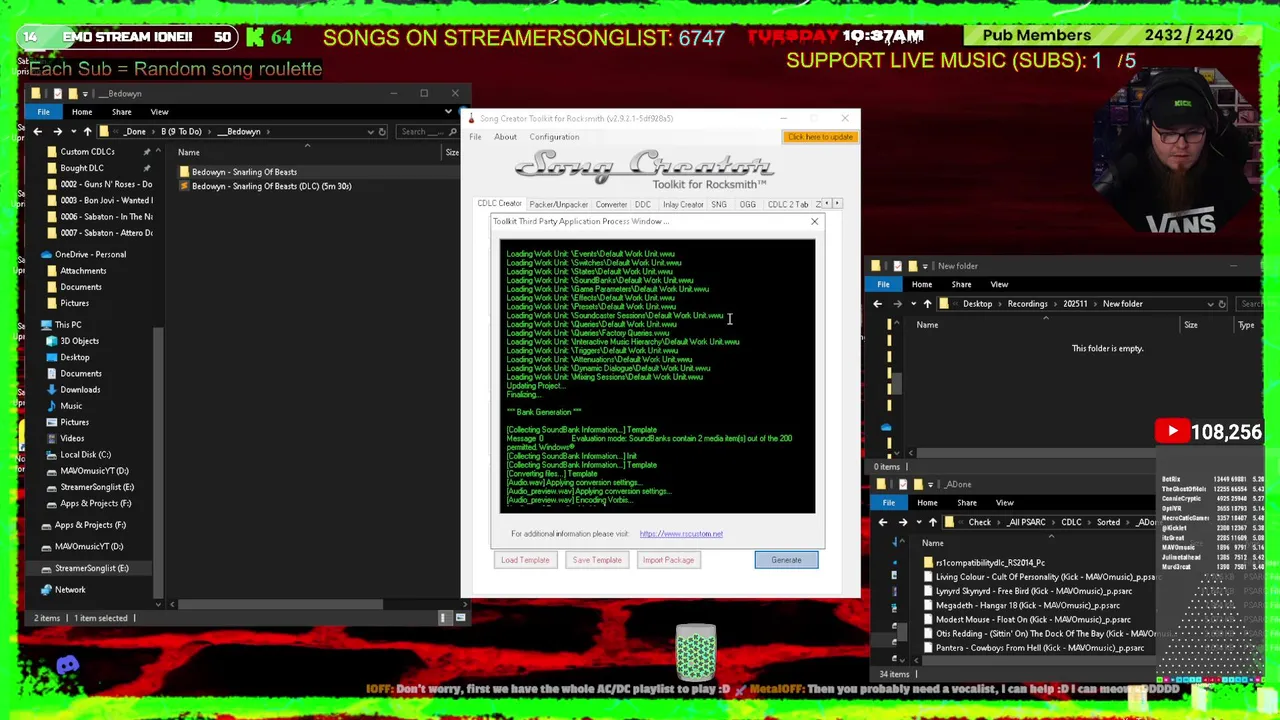The height and width of the screenshot is (720, 1280).
Task: Open the File tab in __Bedowyn Explorer window
Action: [43, 112]
